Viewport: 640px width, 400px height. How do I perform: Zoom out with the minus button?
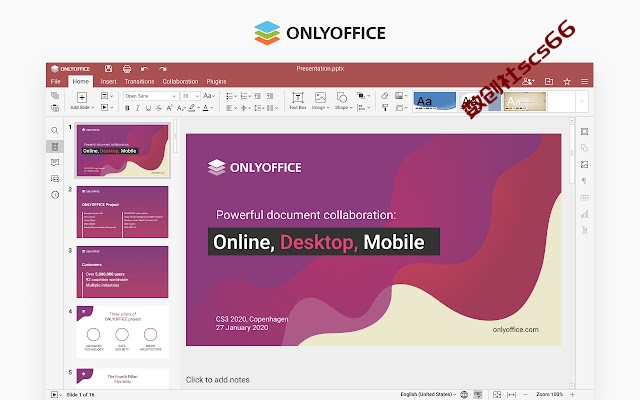[525, 394]
